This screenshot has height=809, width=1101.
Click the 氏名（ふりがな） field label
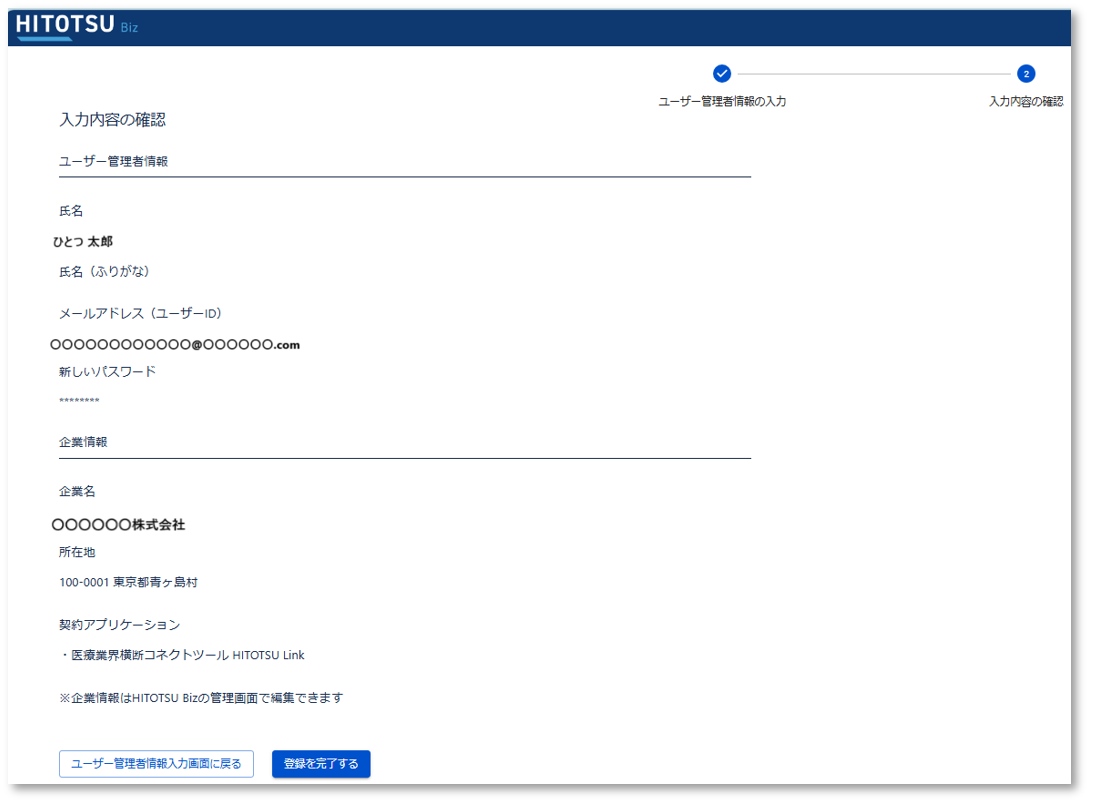pyautogui.click(x=104, y=271)
